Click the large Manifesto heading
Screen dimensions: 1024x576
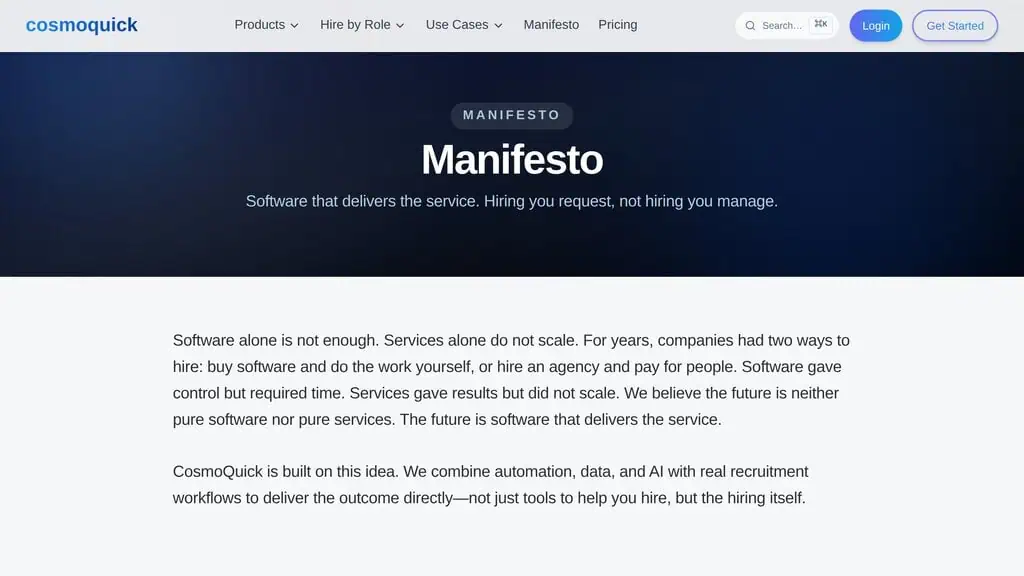(x=512, y=159)
